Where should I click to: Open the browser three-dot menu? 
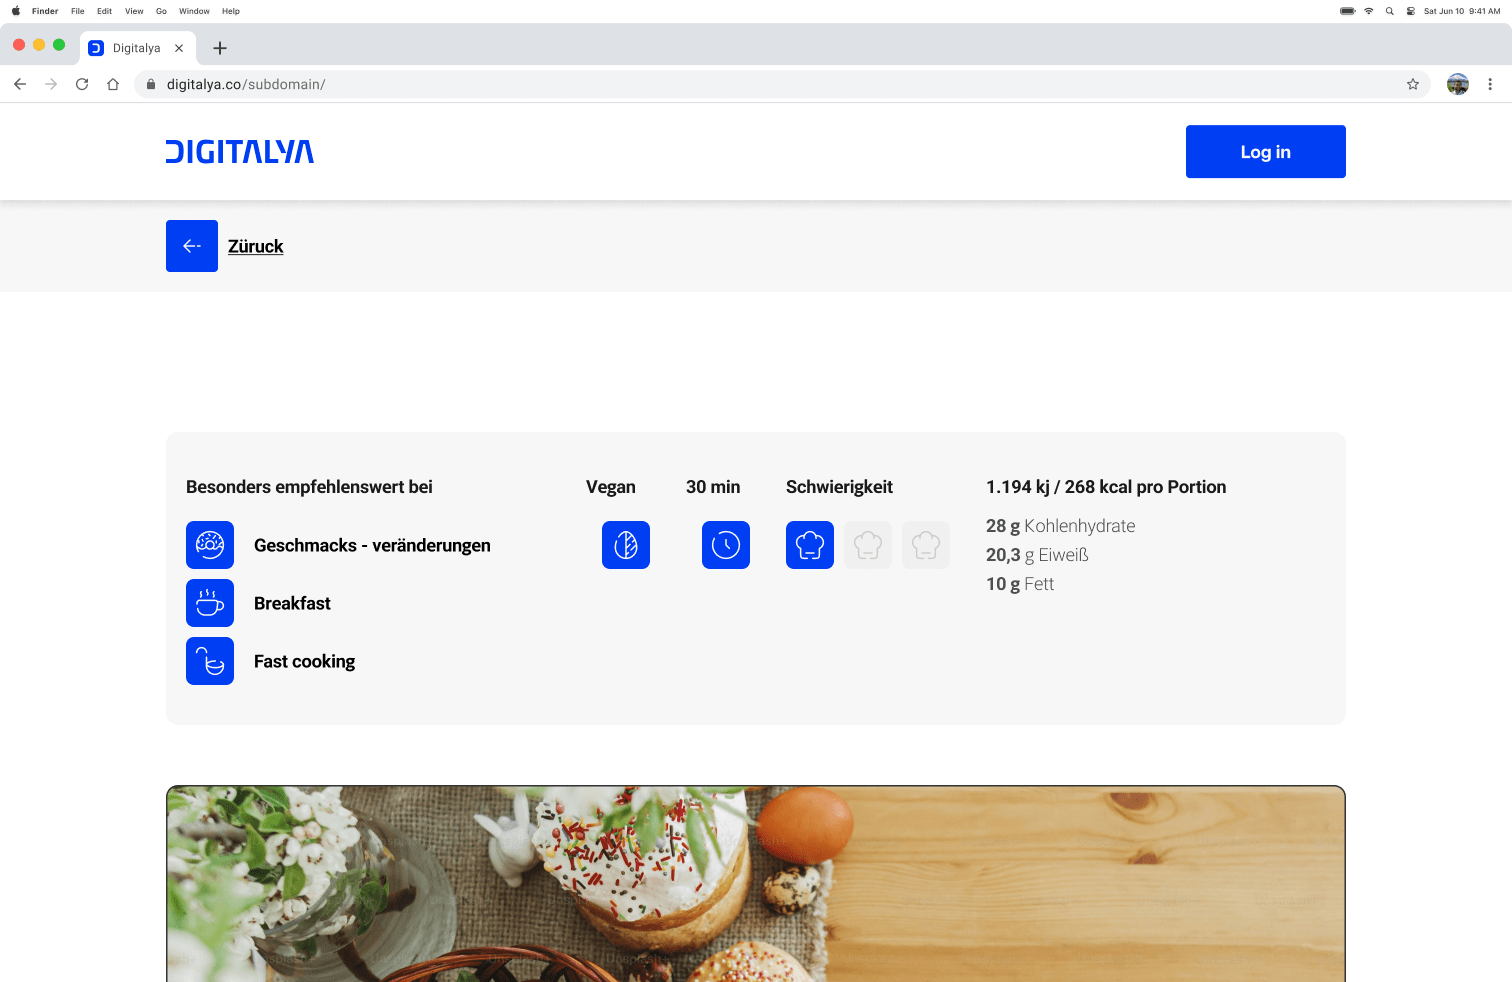[x=1490, y=84]
